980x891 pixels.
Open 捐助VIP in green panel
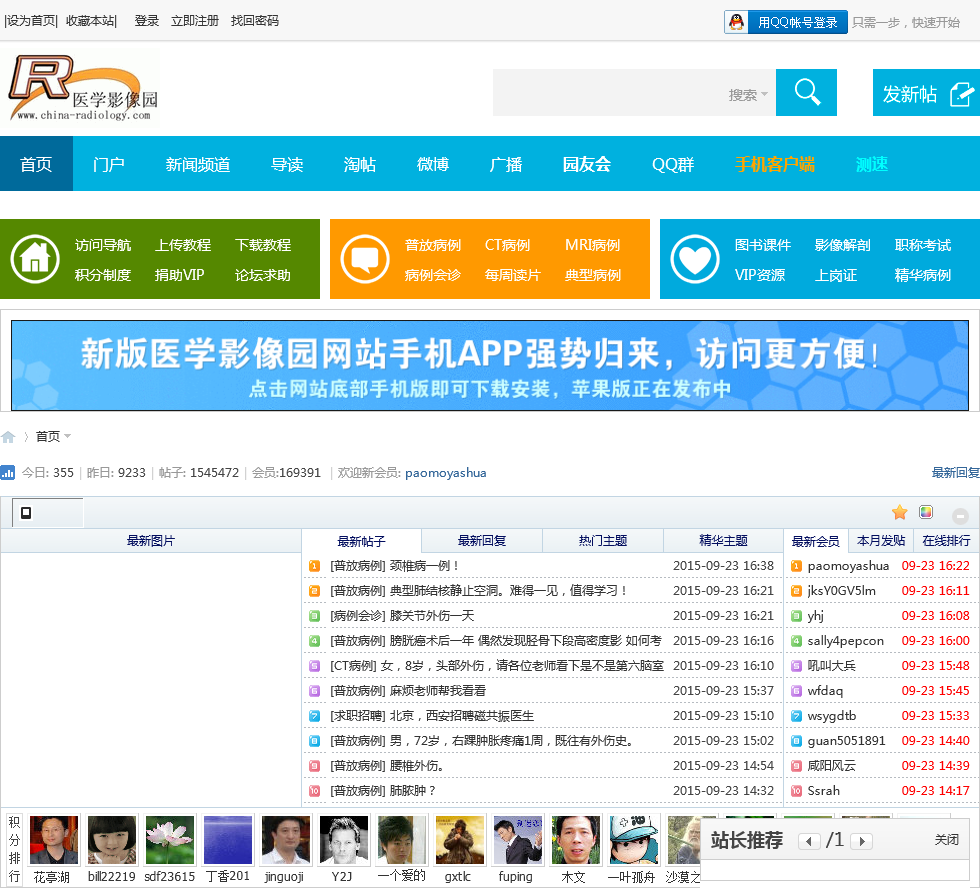pyautogui.click(x=179, y=275)
